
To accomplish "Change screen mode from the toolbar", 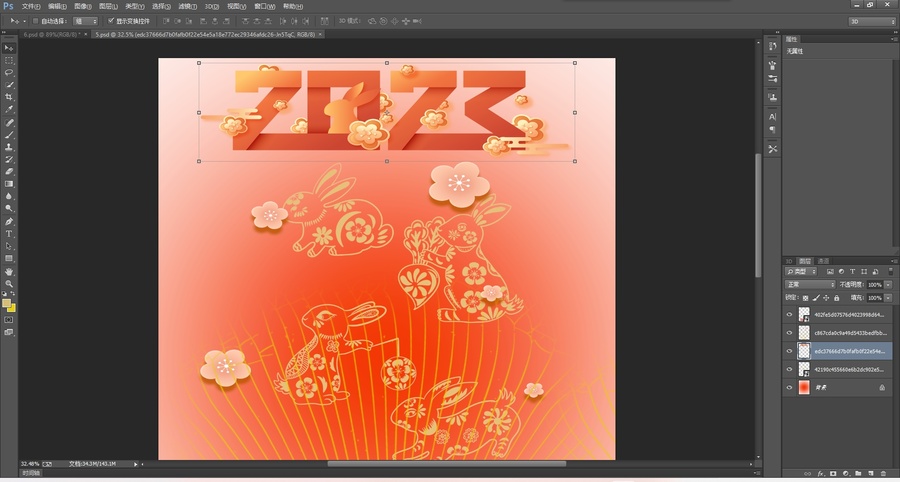I will [x=9, y=332].
